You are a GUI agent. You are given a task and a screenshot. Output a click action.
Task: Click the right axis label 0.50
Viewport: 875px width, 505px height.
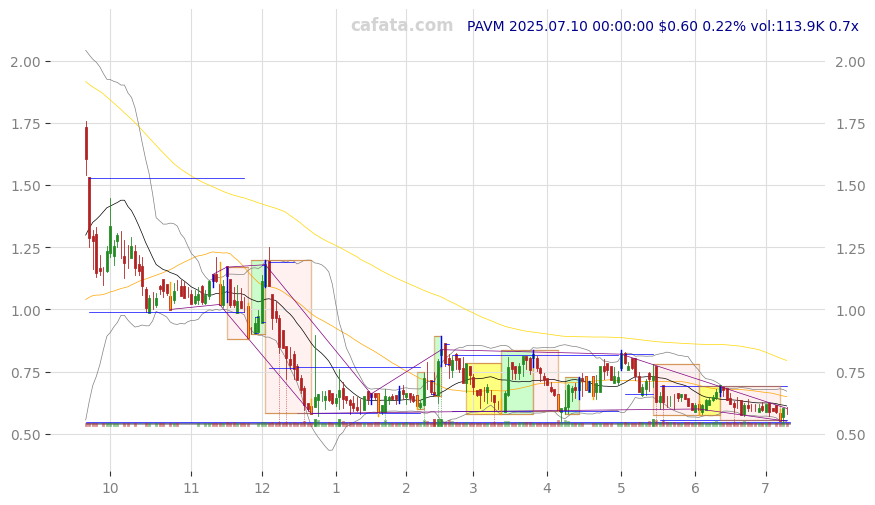click(x=850, y=435)
